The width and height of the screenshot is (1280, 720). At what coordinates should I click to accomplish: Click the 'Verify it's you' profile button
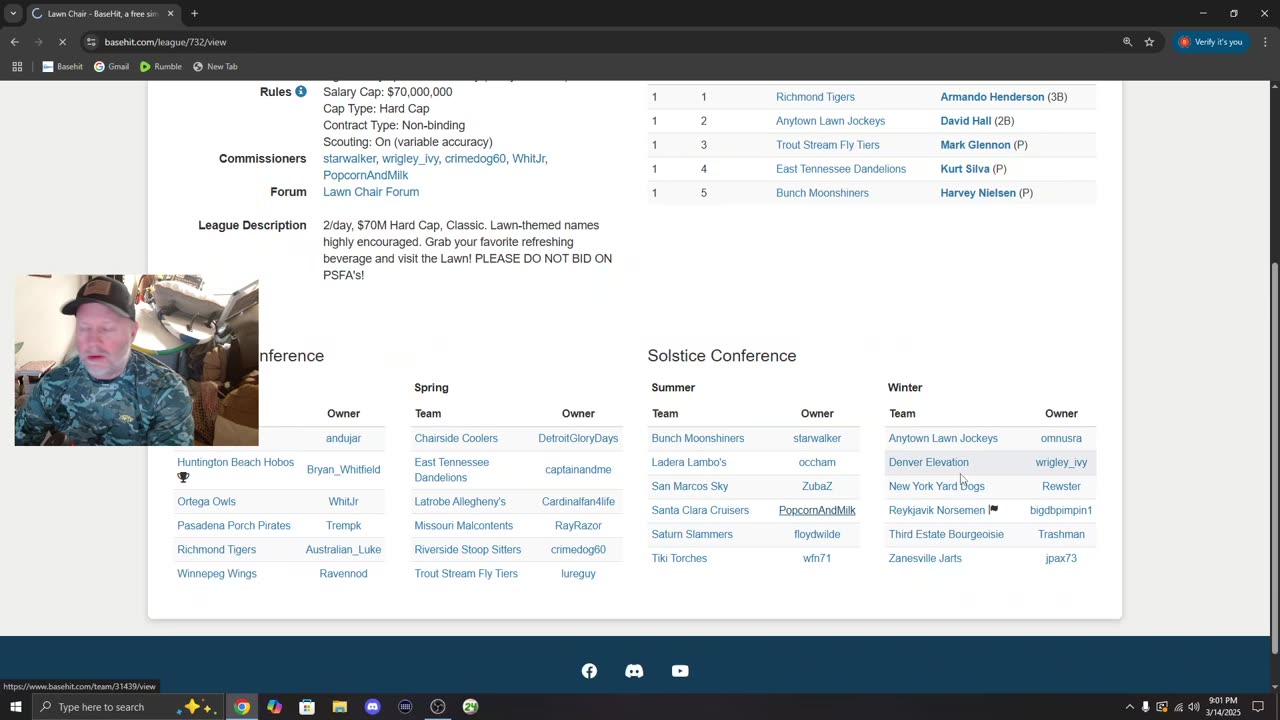click(1212, 42)
